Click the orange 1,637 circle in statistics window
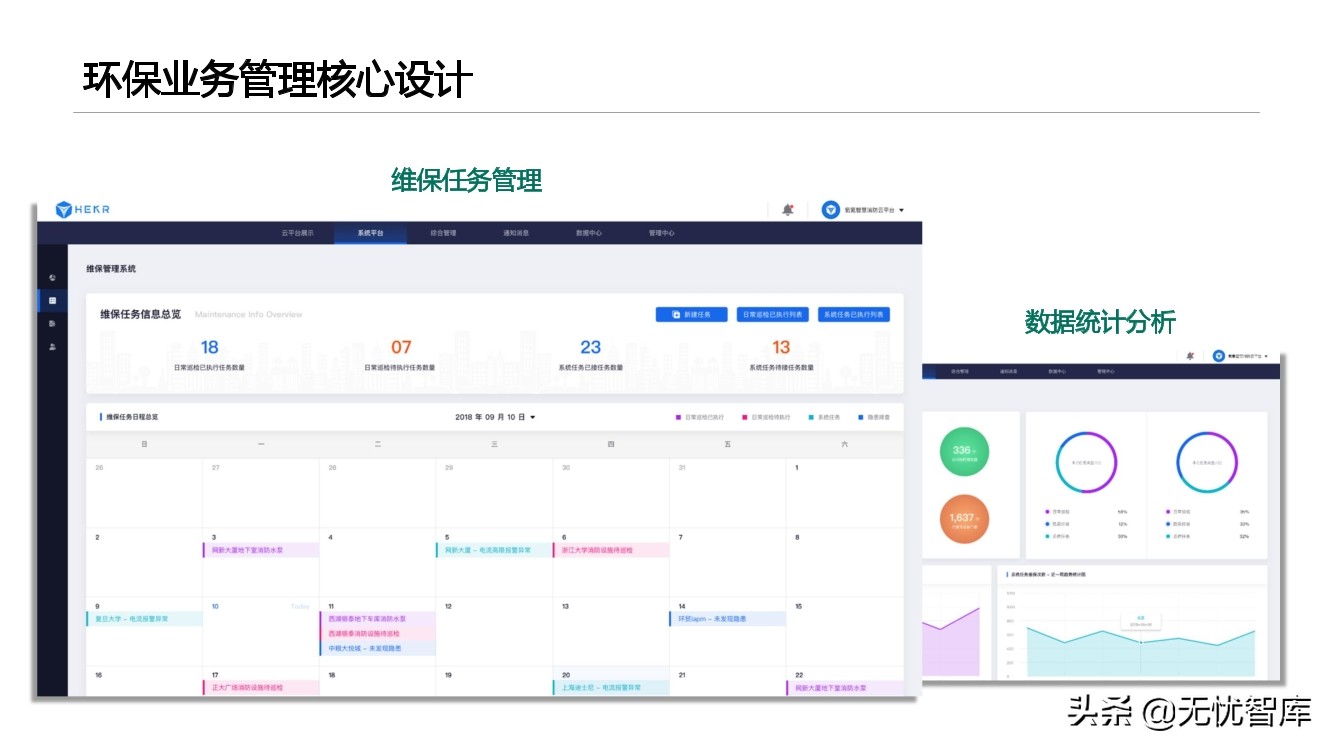The width and height of the screenshot is (1333, 750). pyautogui.click(x=964, y=519)
